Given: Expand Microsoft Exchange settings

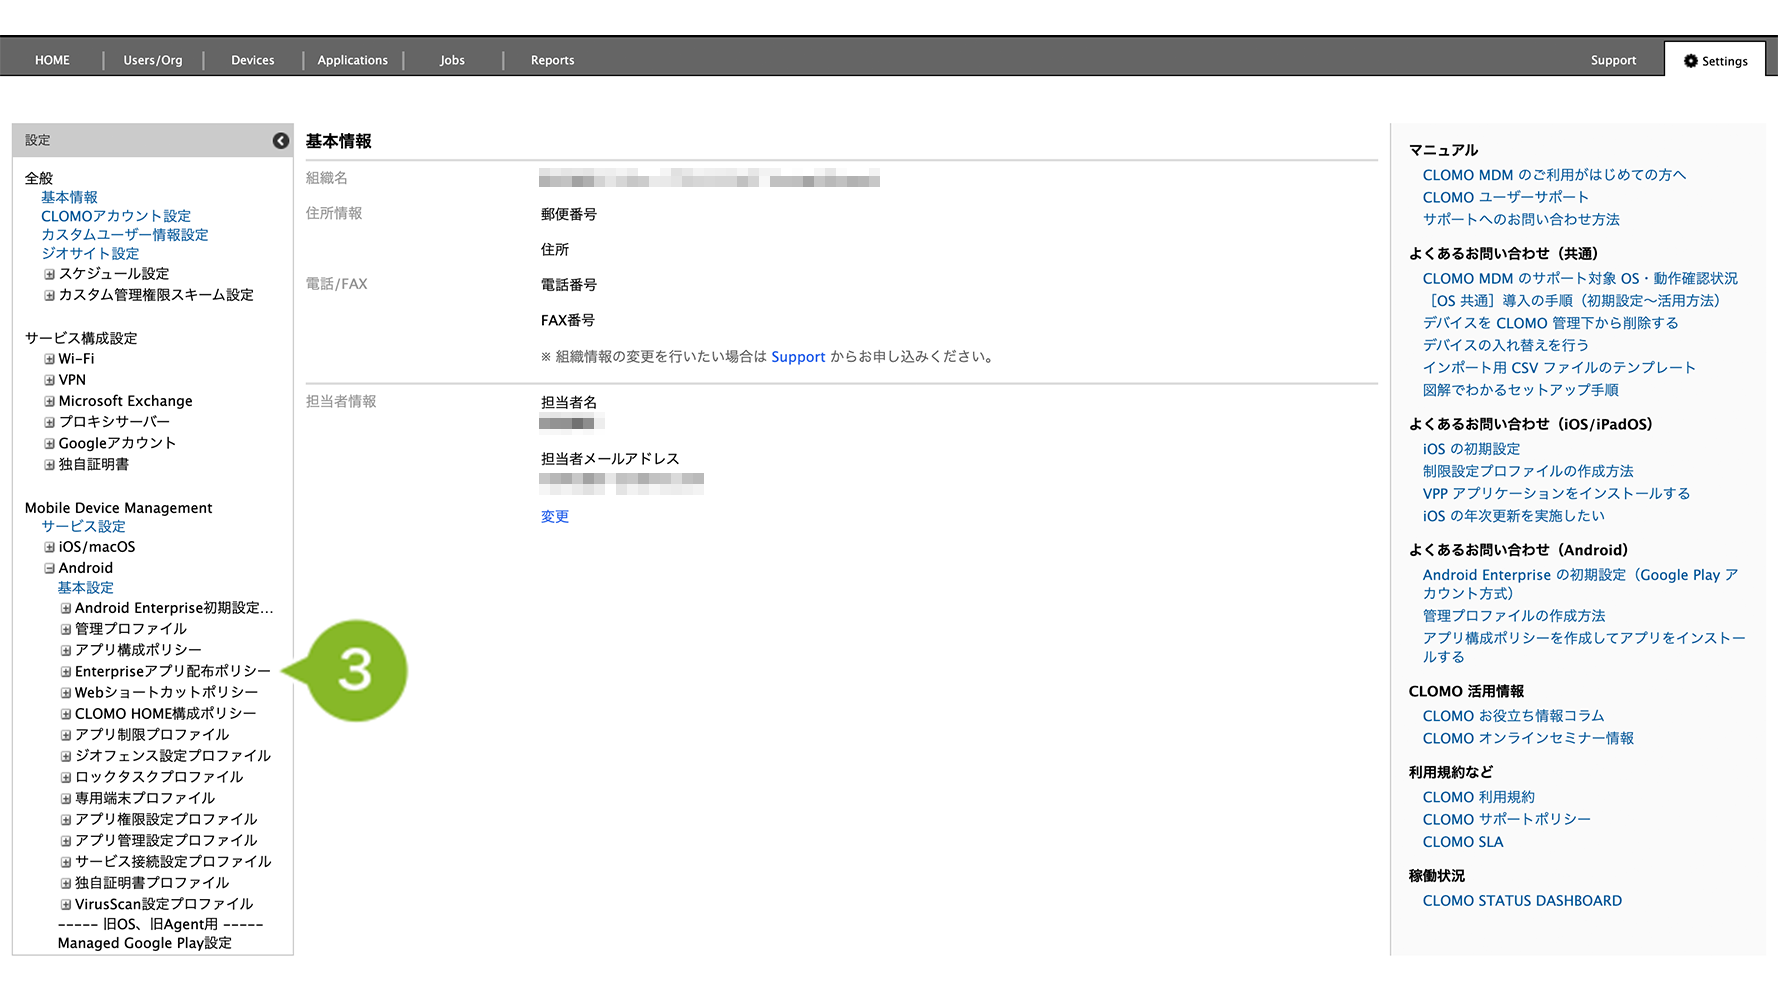Looking at the screenshot, I should [x=49, y=401].
